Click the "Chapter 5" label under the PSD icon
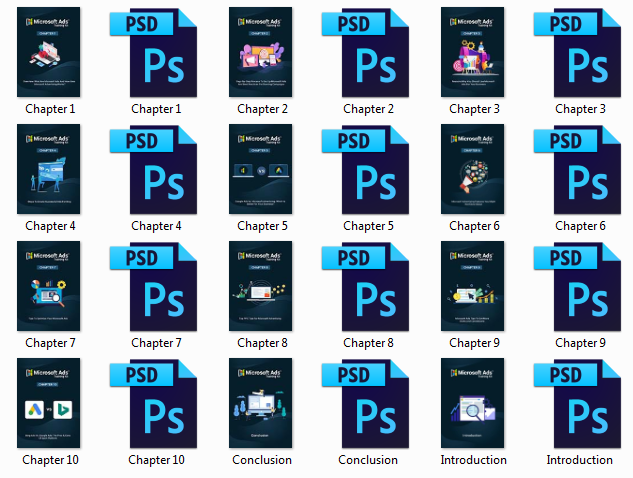The width and height of the screenshot is (633, 478). [368, 226]
